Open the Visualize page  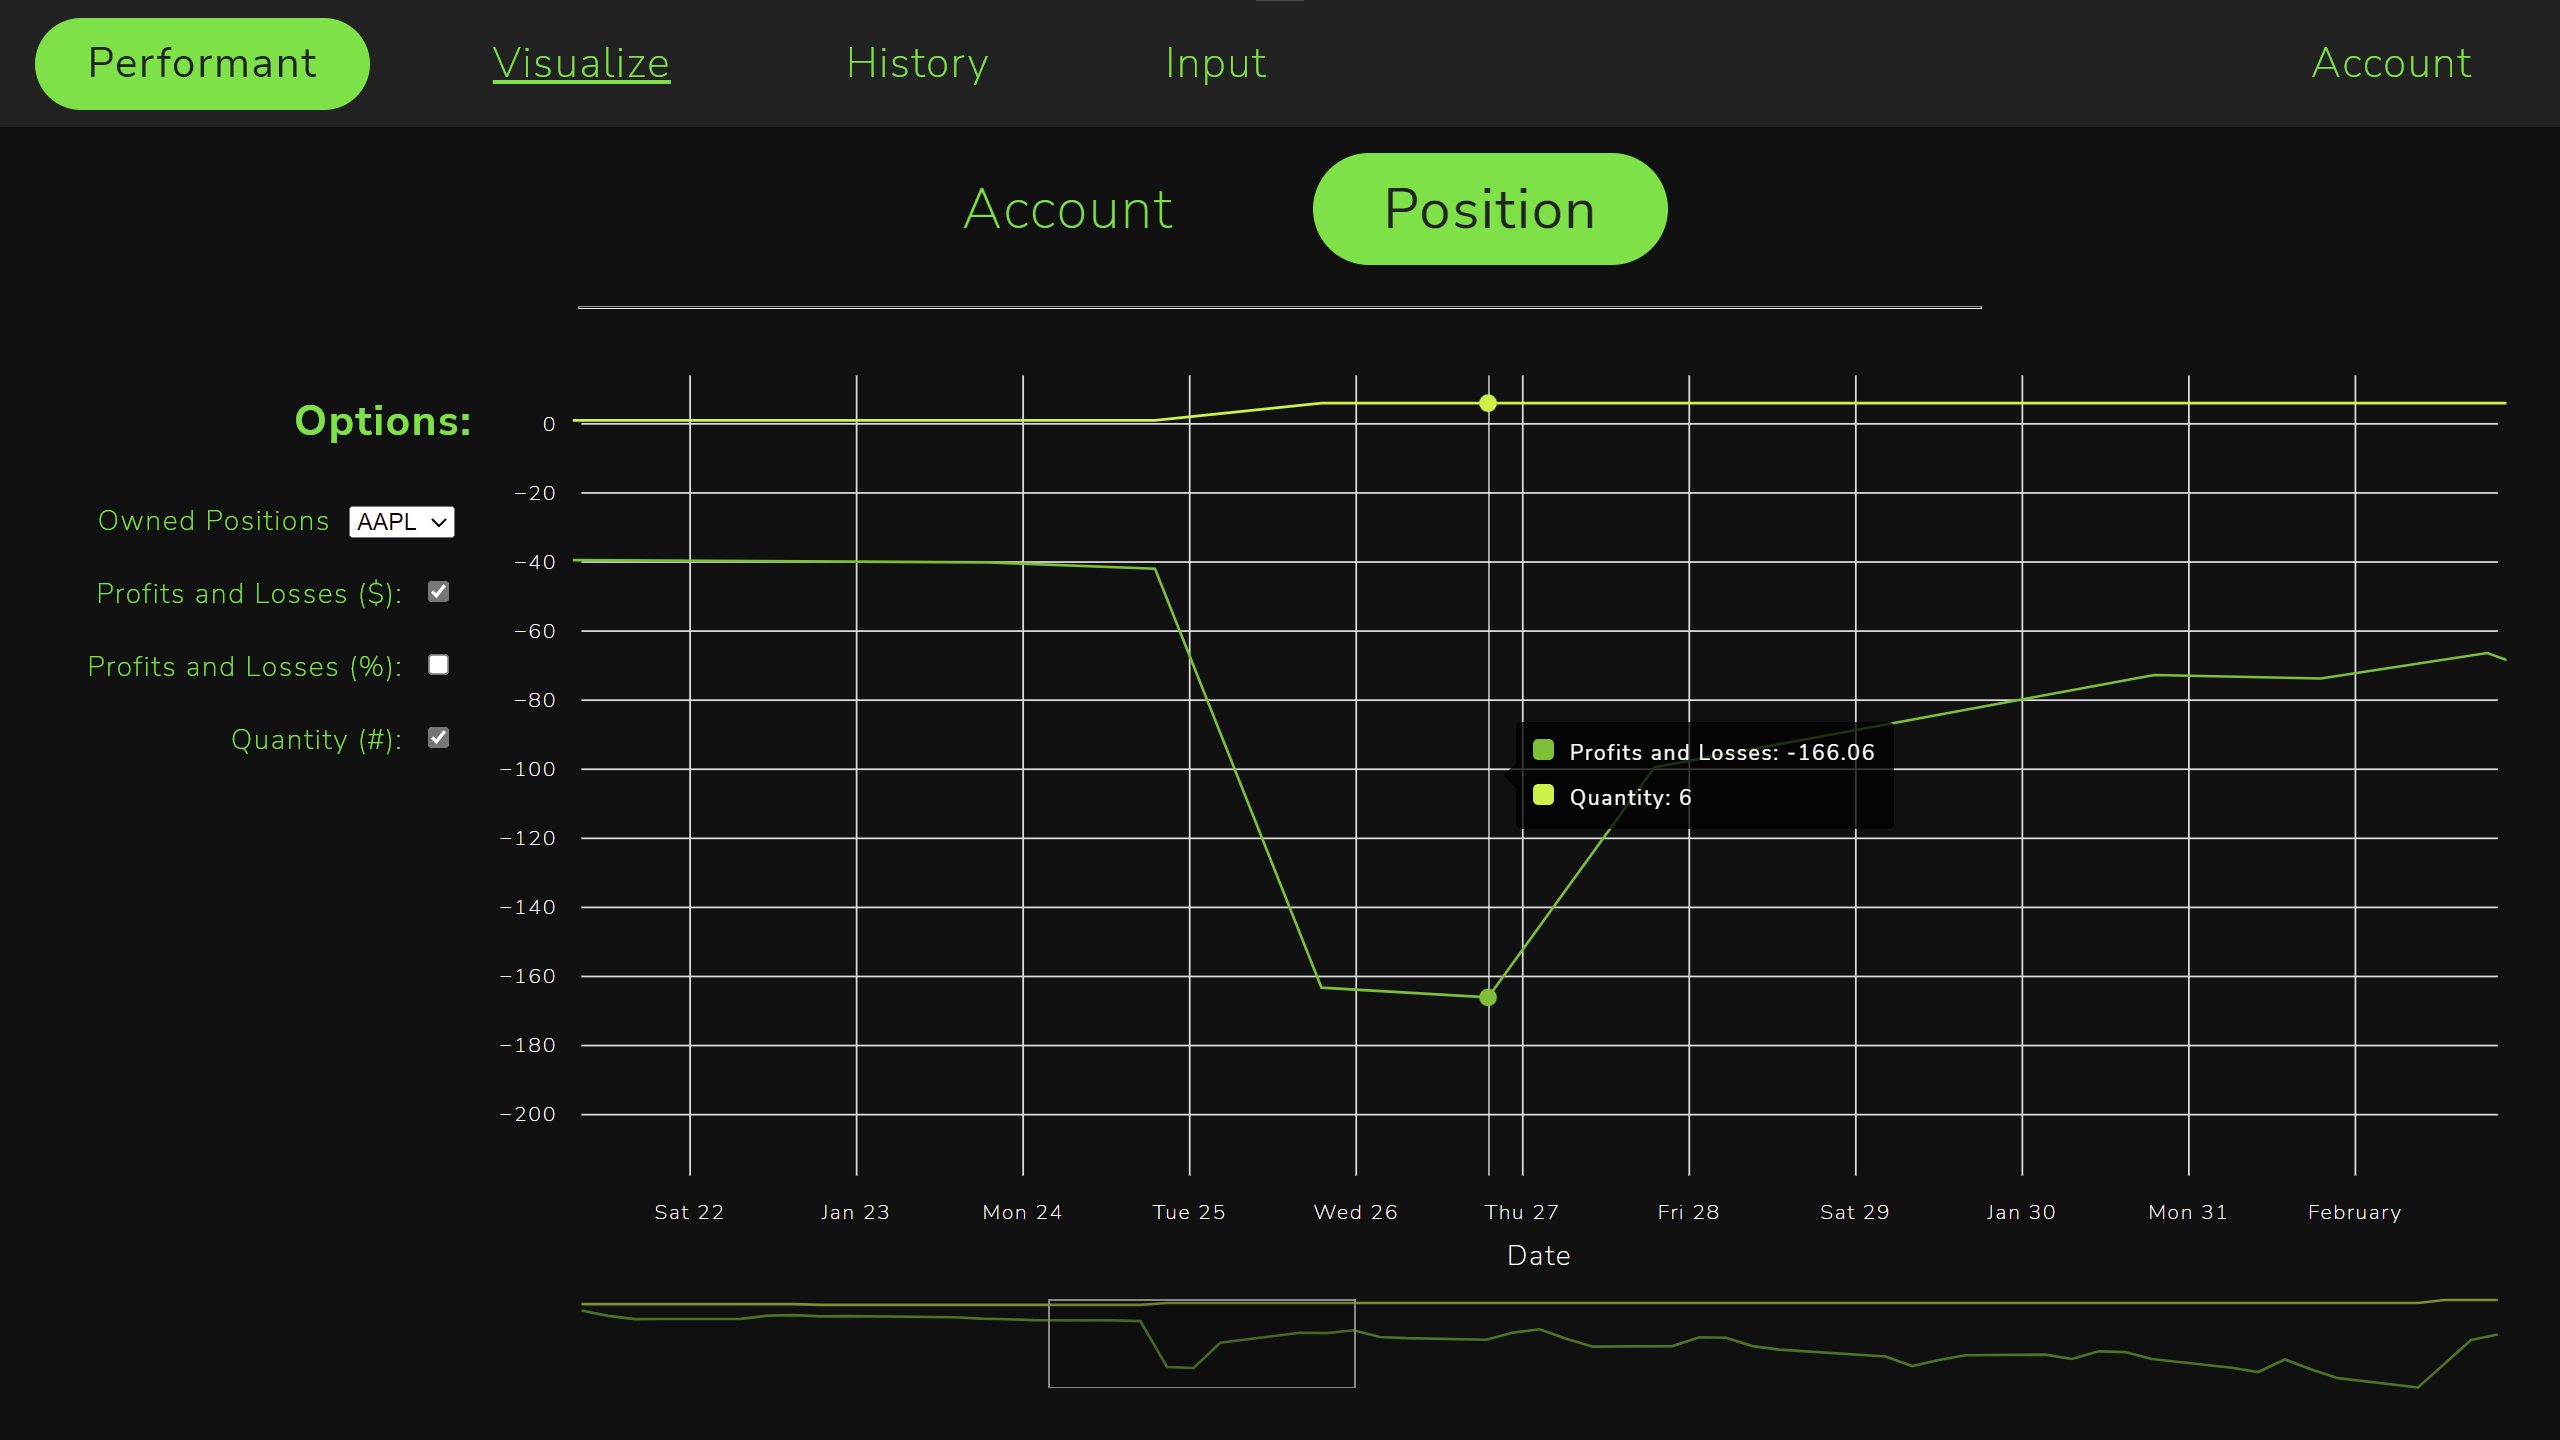pyautogui.click(x=581, y=64)
